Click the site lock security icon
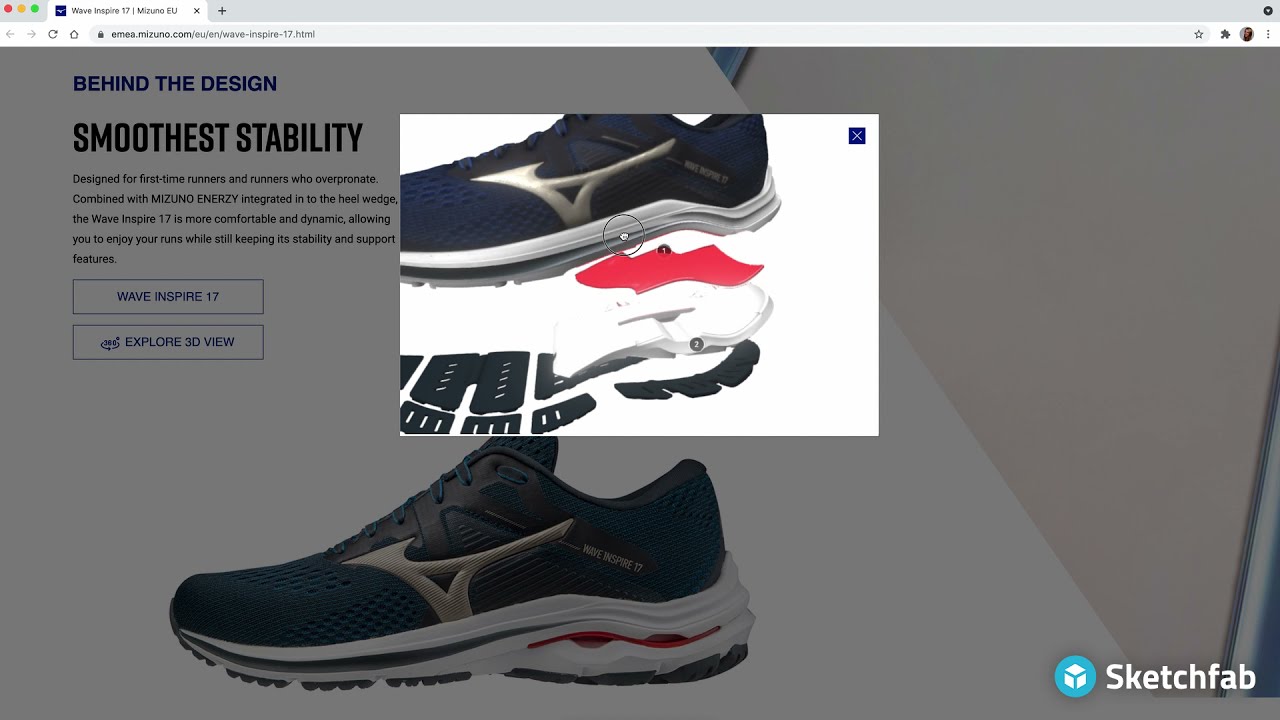This screenshot has width=1280, height=720. [100, 34]
